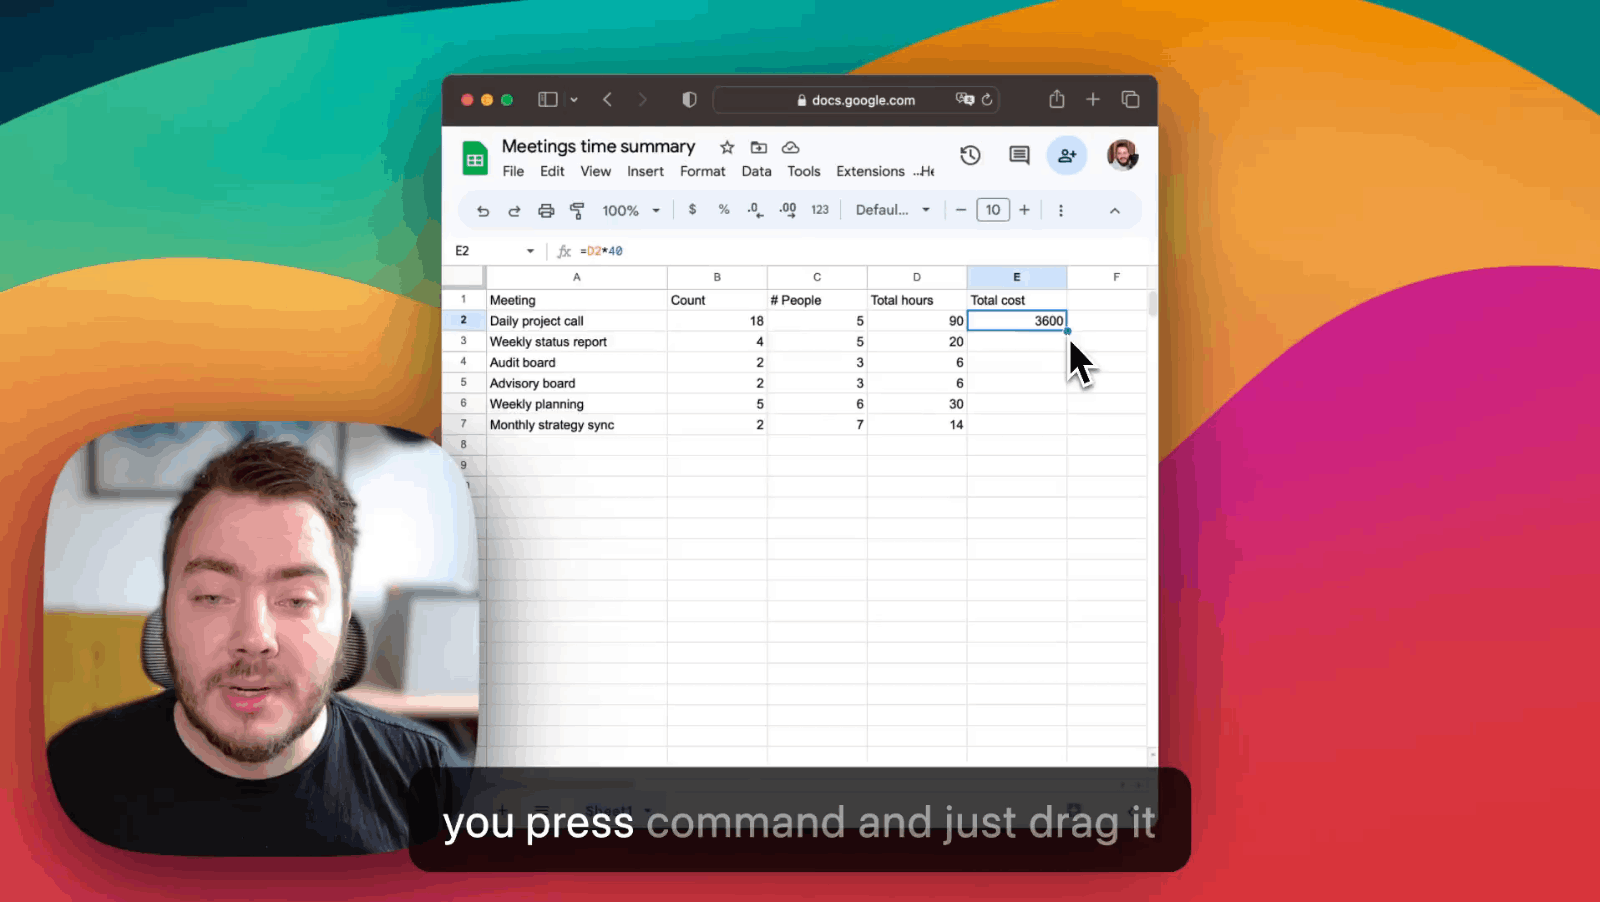Screen dimensions: 1600x902
Task: Open the View menu
Action: pyautogui.click(x=596, y=171)
